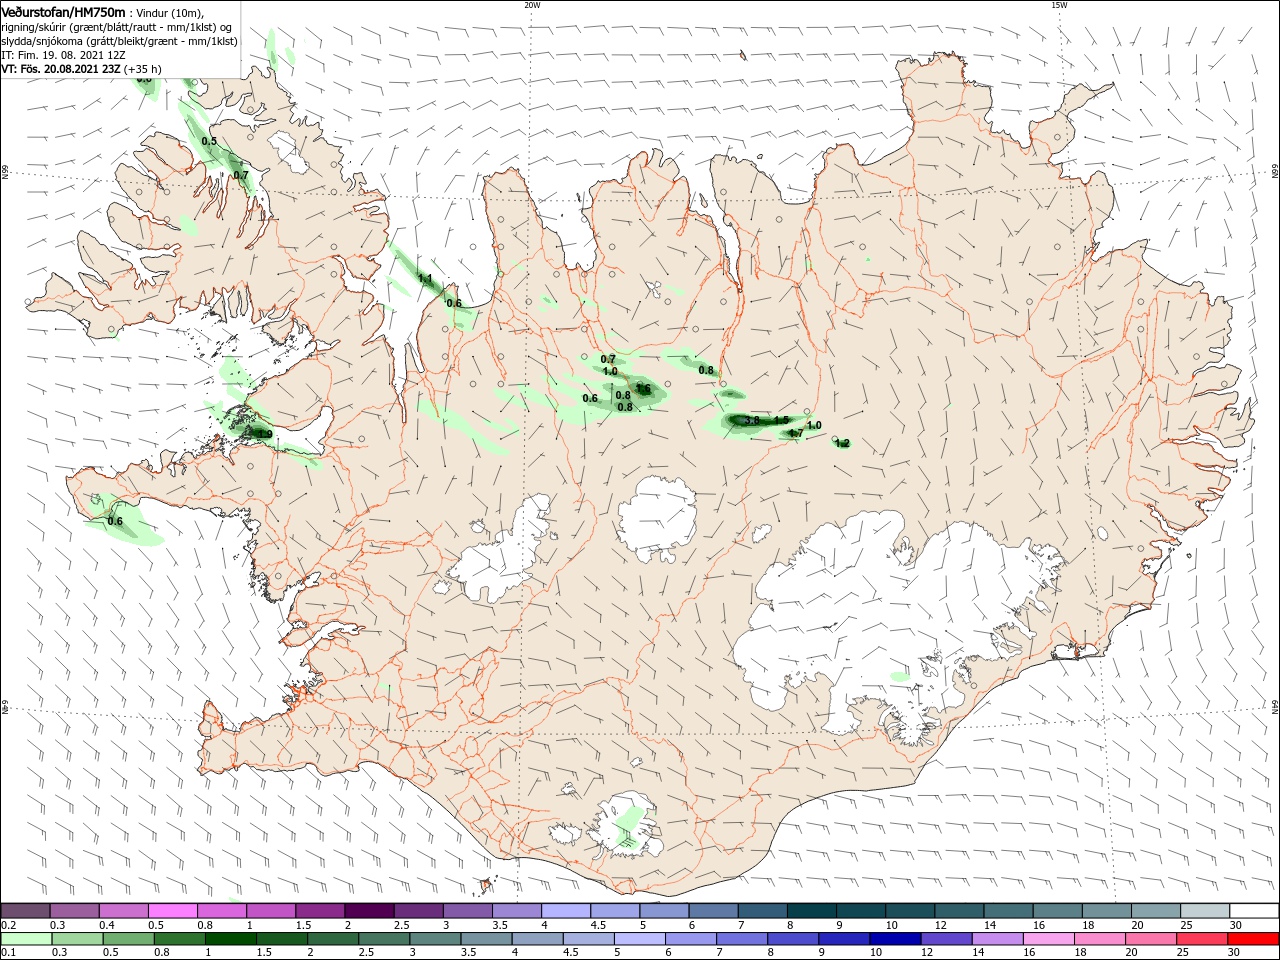Click the pale grey 25 swatch in the upper legend row
This screenshot has width=1280, height=960.
pyautogui.click(x=1204, y=911)
